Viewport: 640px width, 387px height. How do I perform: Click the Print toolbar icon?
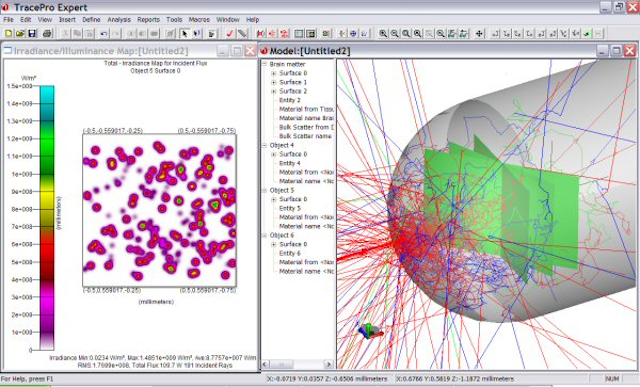47,33
